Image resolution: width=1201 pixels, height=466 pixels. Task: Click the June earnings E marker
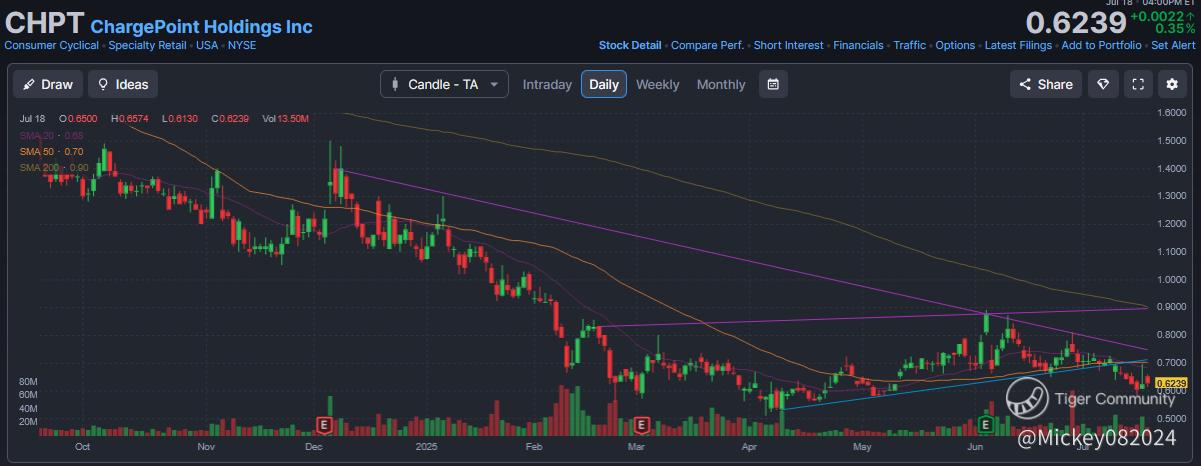click(985, 425)
